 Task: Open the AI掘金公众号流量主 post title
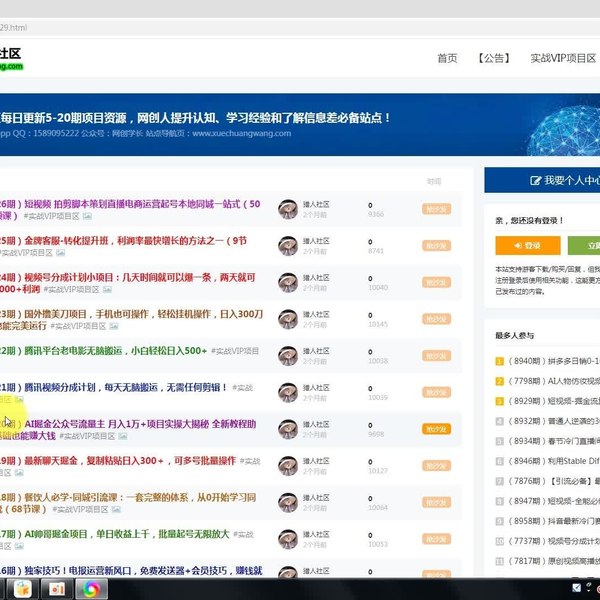[x=140, y=424]
